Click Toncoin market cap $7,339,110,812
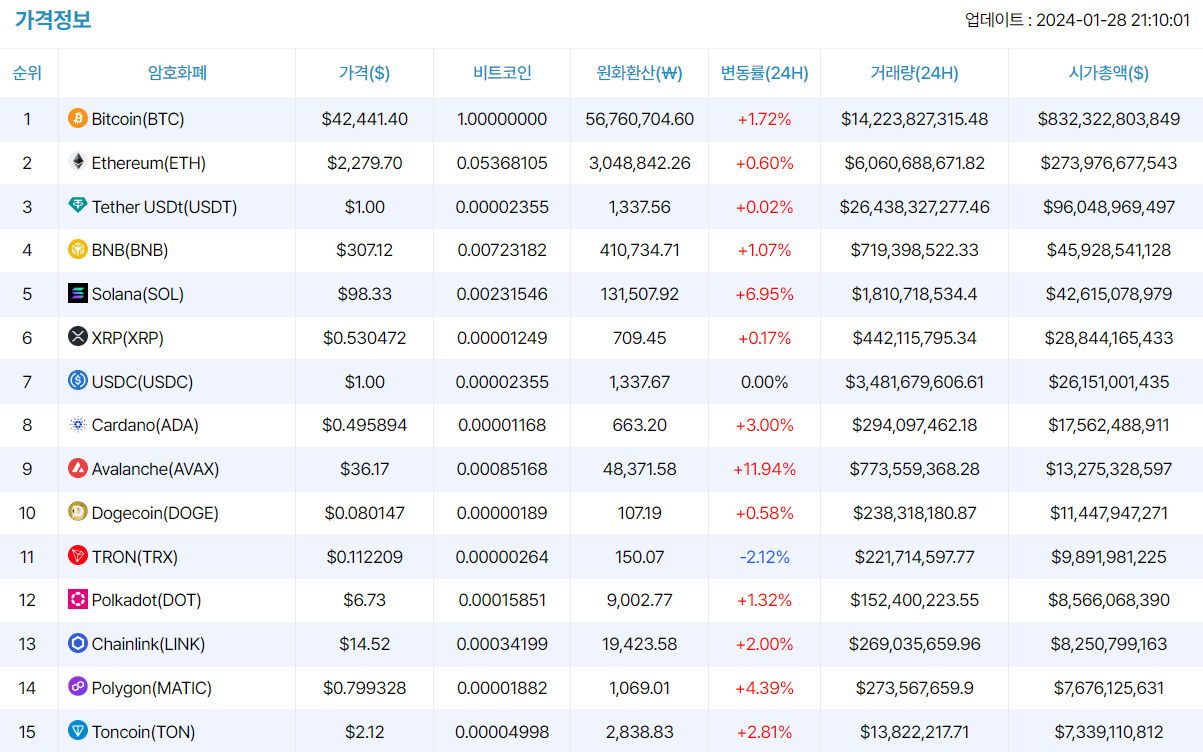The height and width of the screenshot is (752, 1203). pyautogui.click(x=1109, y=732)
